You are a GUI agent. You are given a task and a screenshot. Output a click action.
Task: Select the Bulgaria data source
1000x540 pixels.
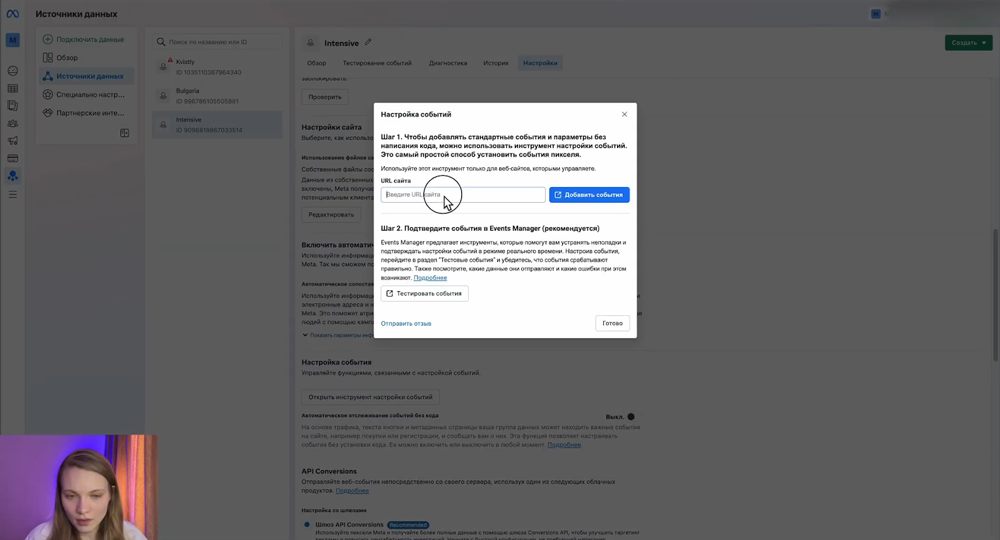click(215, 96)
